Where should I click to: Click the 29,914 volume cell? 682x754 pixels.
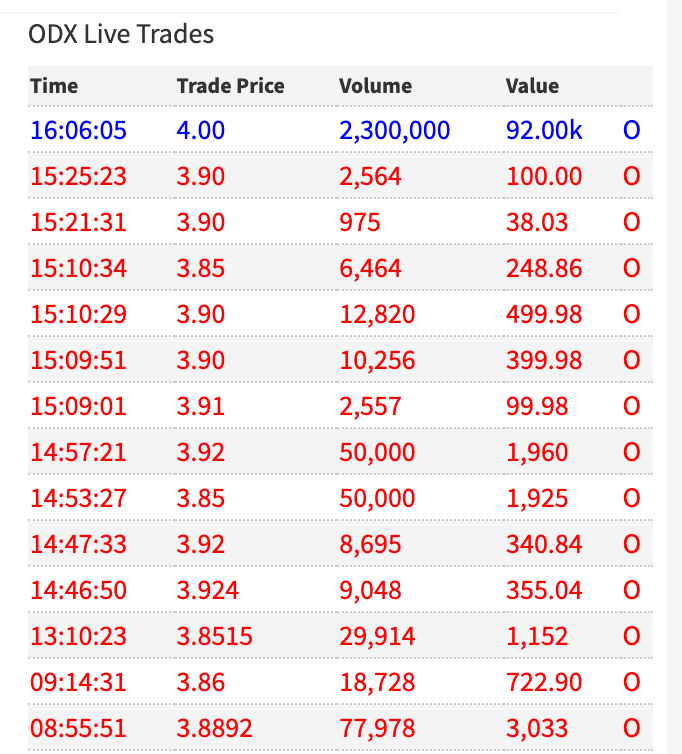point(377,636)
